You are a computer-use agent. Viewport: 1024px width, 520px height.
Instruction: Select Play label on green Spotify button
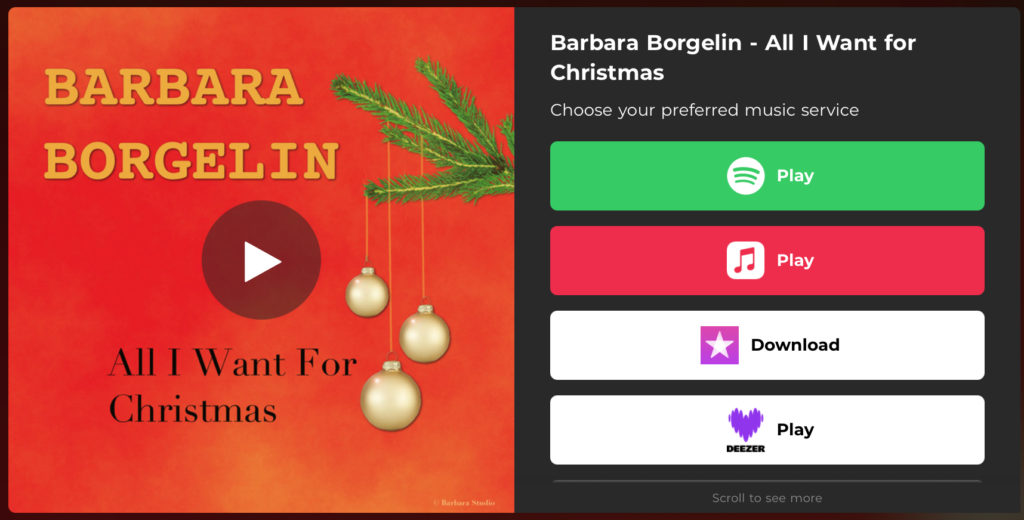point(795,176)
